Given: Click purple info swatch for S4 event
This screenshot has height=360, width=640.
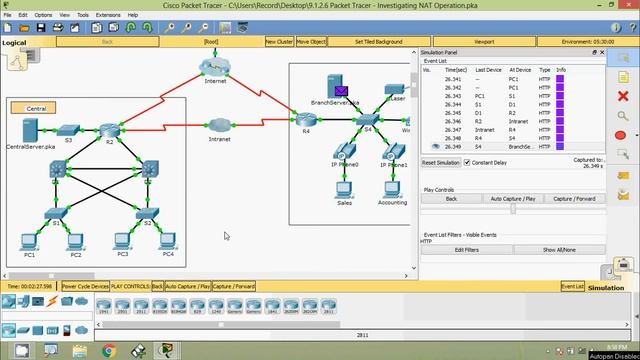Looking at the screenshot, I should [560, 146].
